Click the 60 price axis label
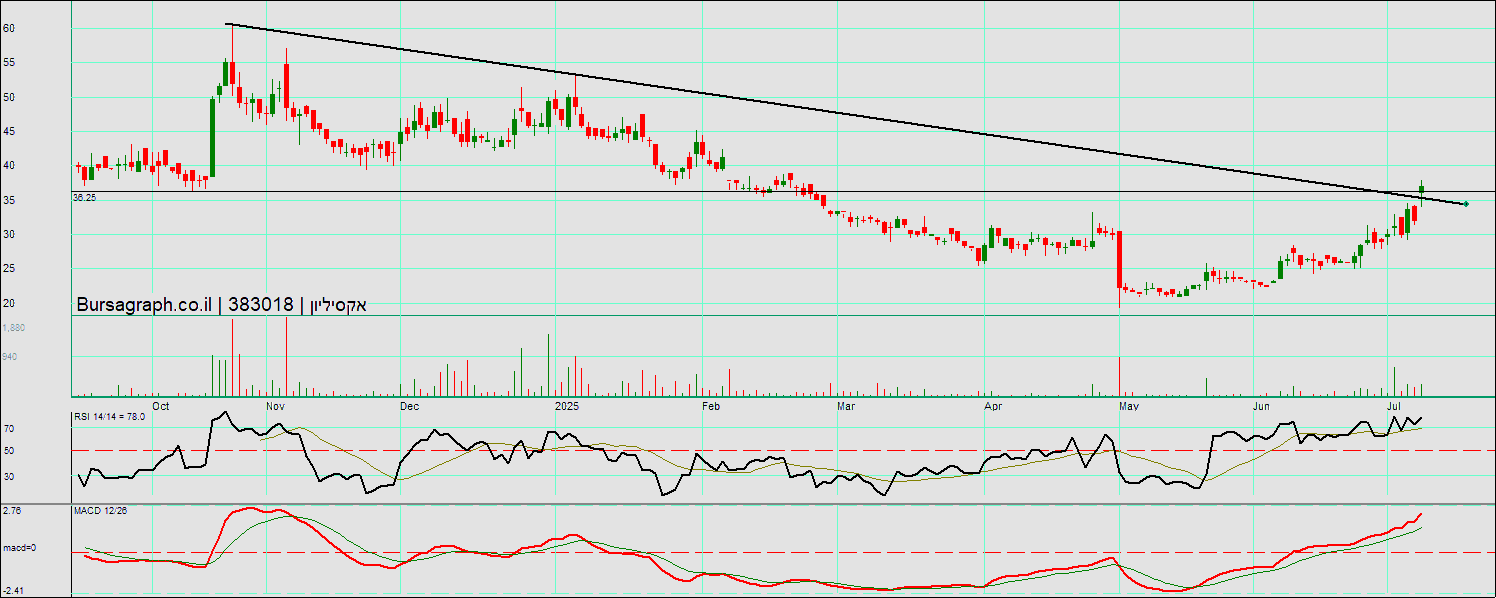Image resolution: width=1496 pixels, height=598 pixels. pyautogui.click(x=8, y=29)
